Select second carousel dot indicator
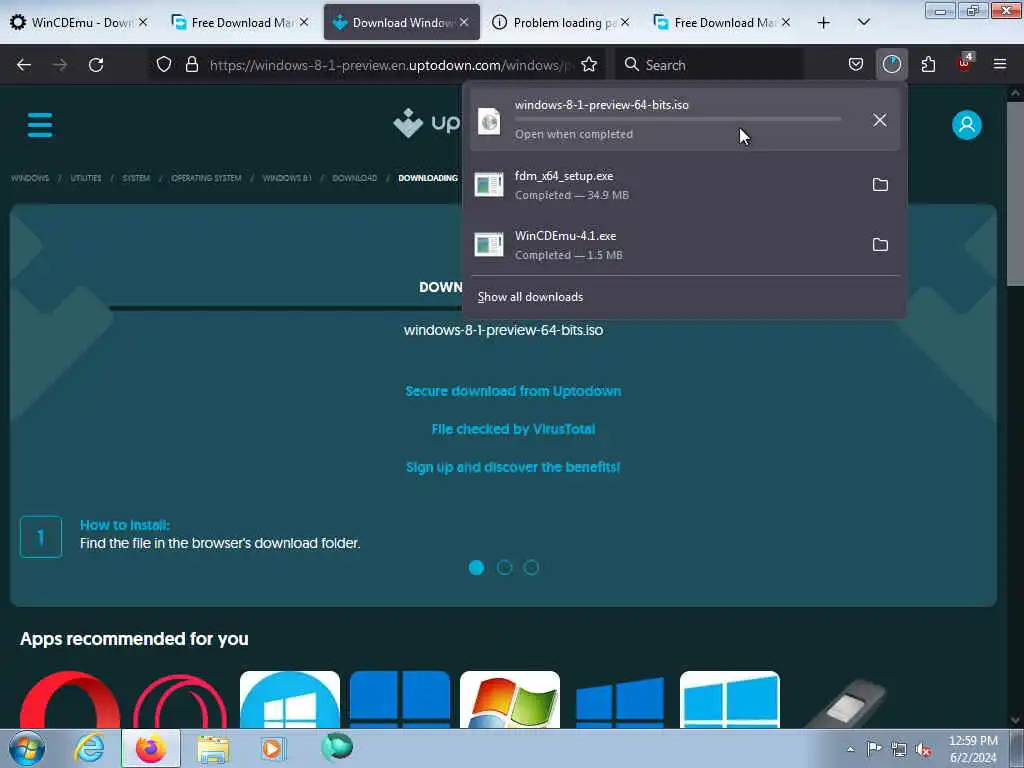1024x768 pixels. coord(504,568)
